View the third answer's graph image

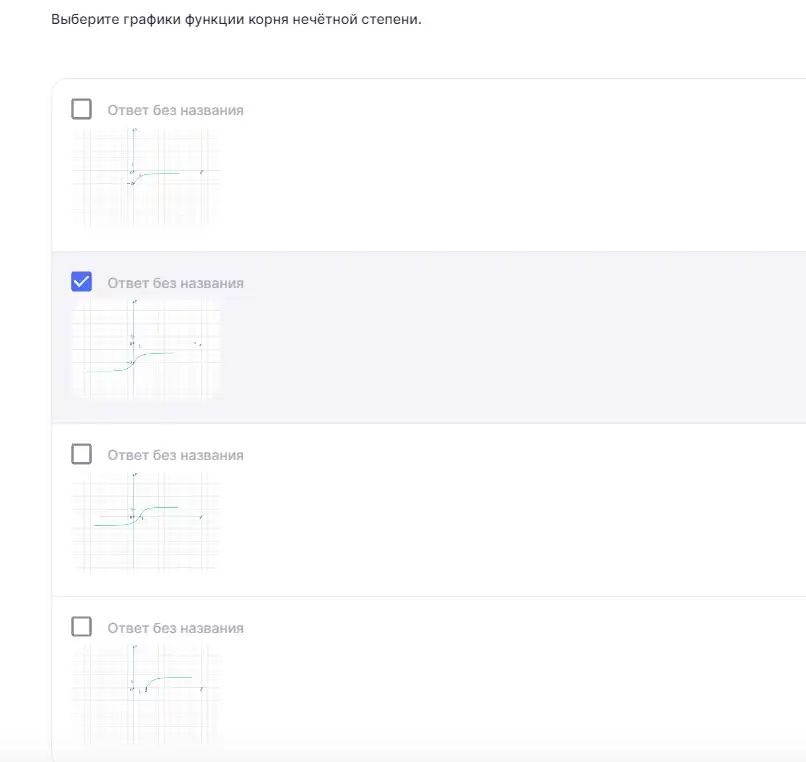(145, 522)
